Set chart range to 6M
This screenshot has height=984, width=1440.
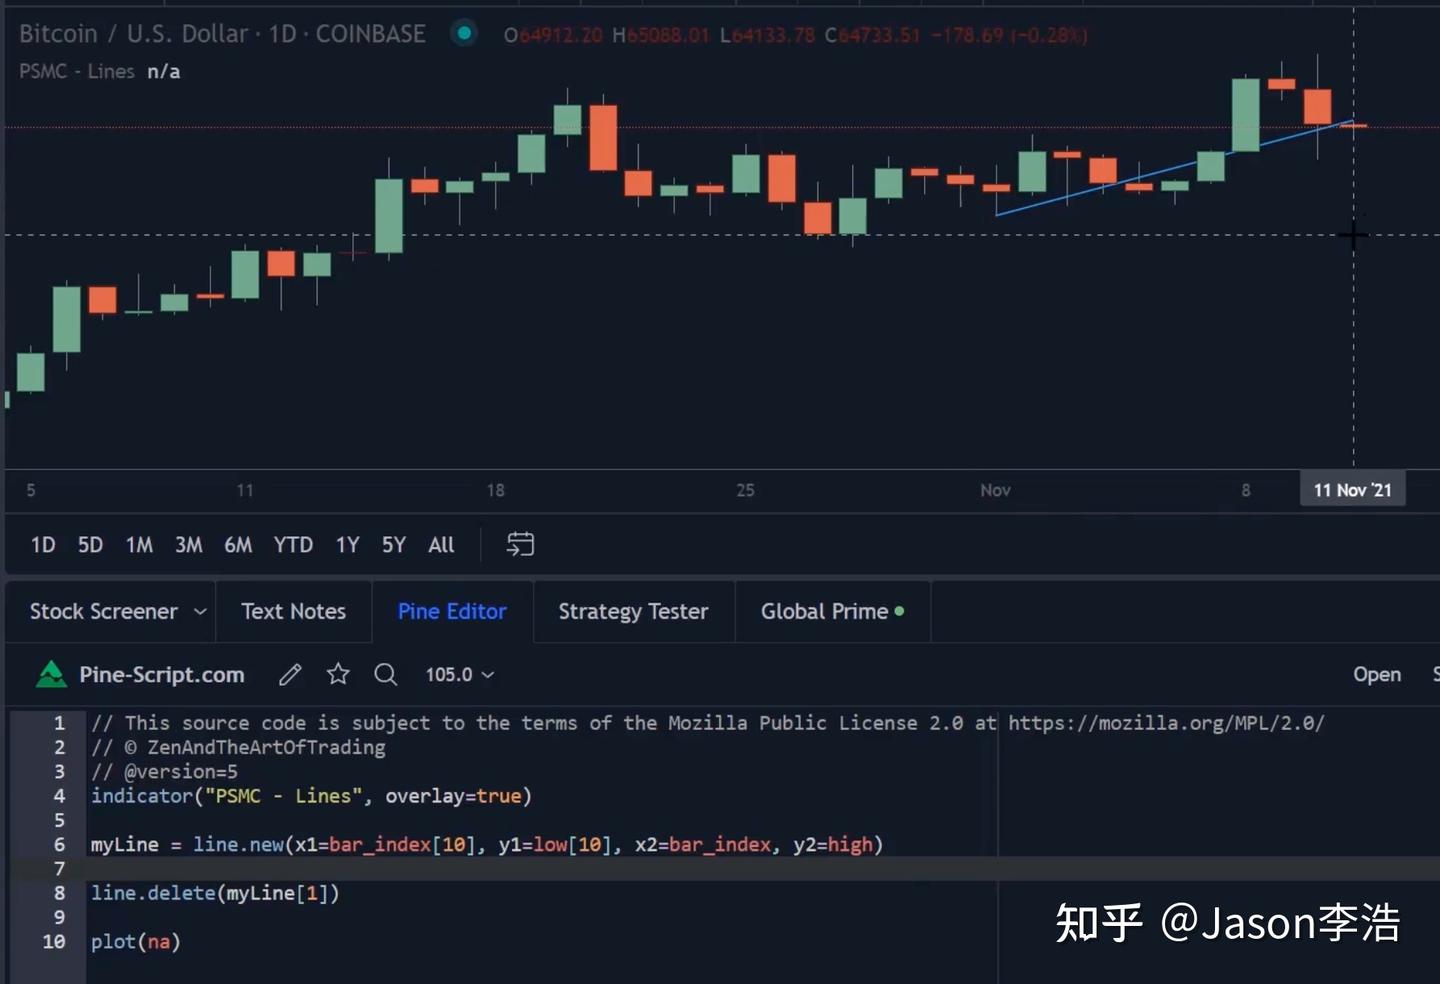click(x=238, y=545)
